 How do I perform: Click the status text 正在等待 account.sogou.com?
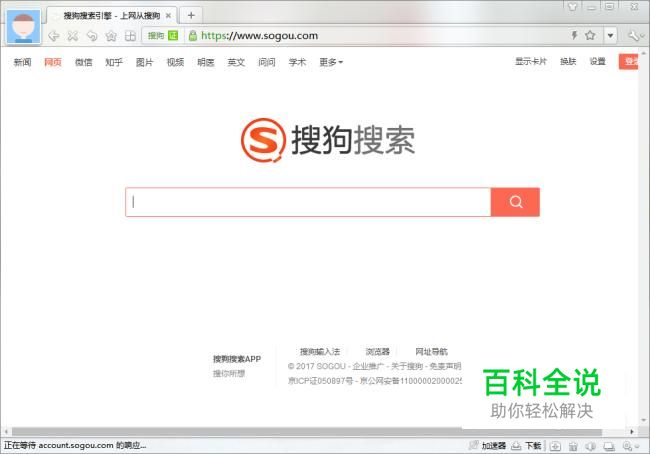(75, 446)
